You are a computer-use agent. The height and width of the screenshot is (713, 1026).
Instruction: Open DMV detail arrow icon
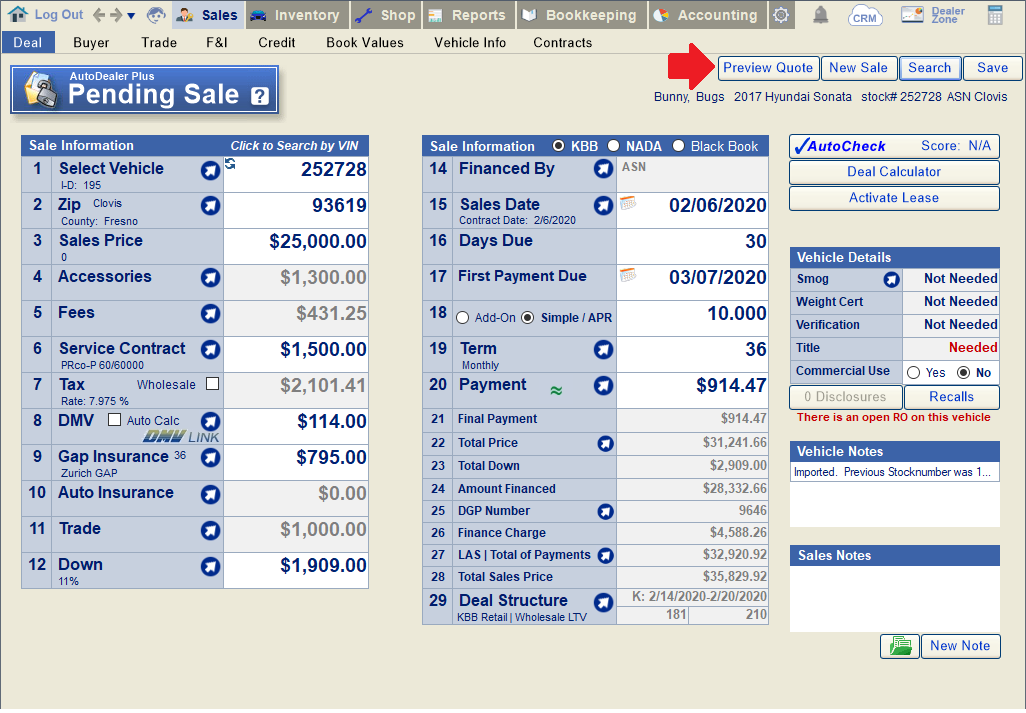pos(210,421)
